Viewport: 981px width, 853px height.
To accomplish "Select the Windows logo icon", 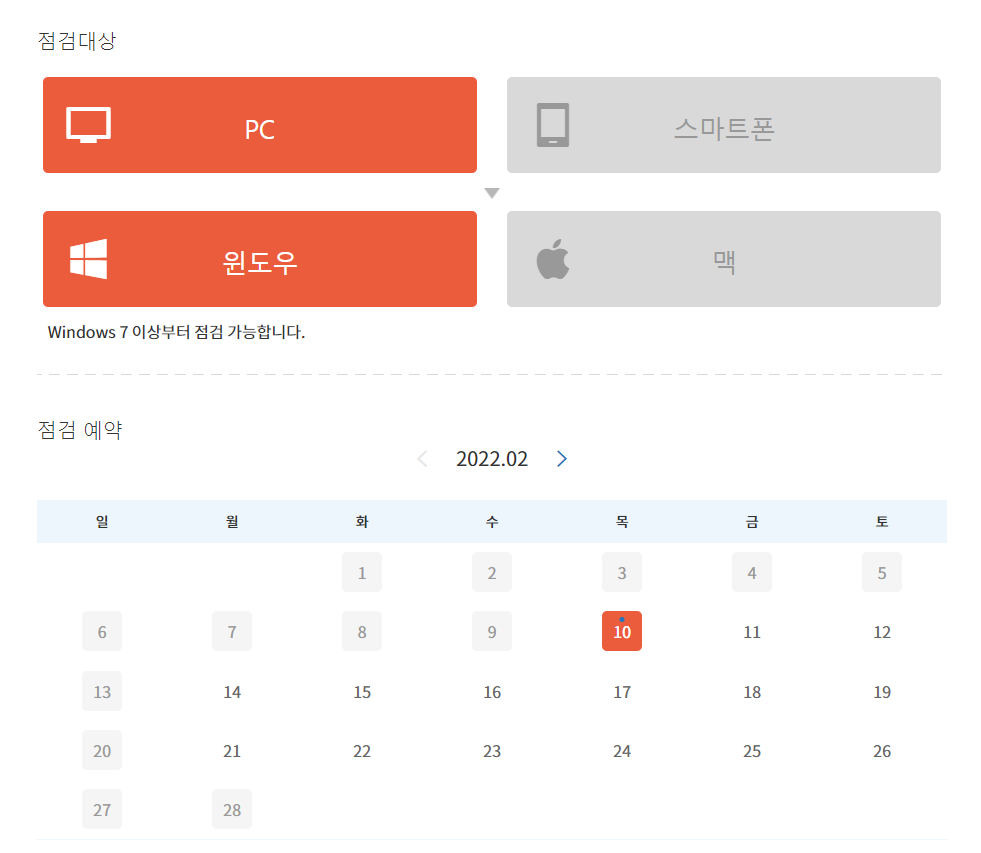I will 87,258.
